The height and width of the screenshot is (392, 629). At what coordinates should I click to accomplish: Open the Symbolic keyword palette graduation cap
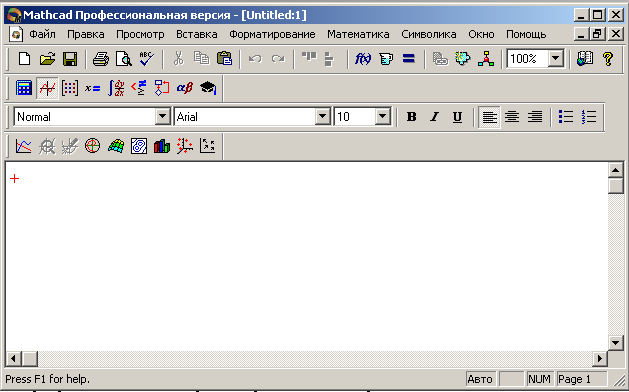208,88
